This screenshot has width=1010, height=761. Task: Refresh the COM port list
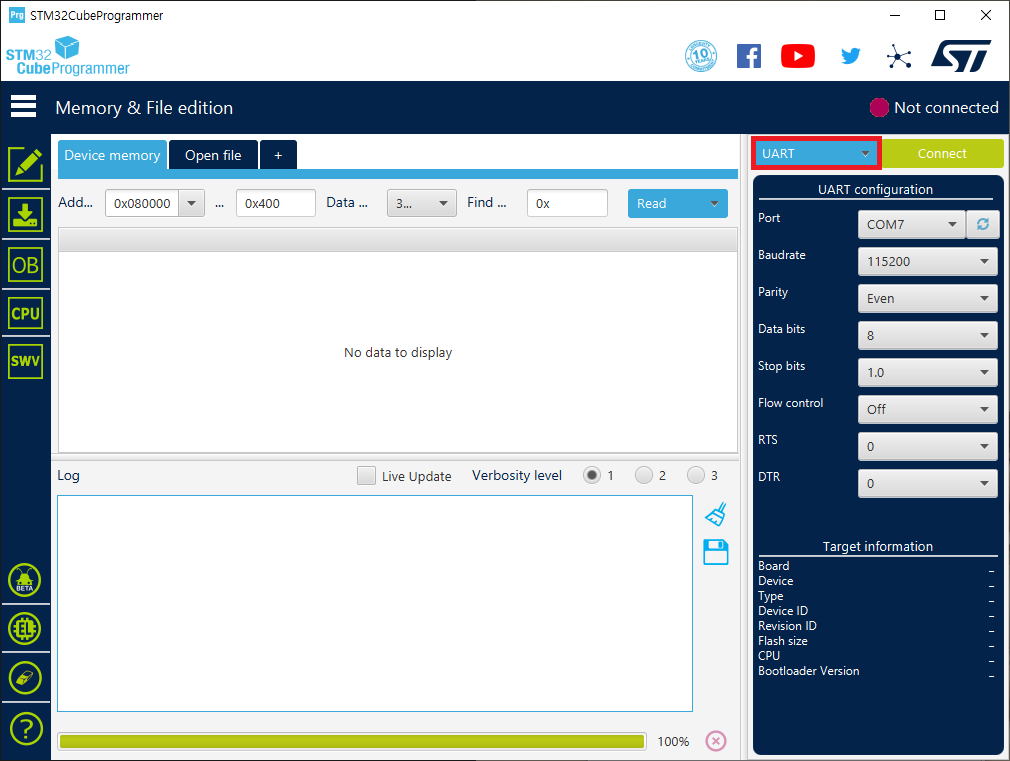coord(983,224)
